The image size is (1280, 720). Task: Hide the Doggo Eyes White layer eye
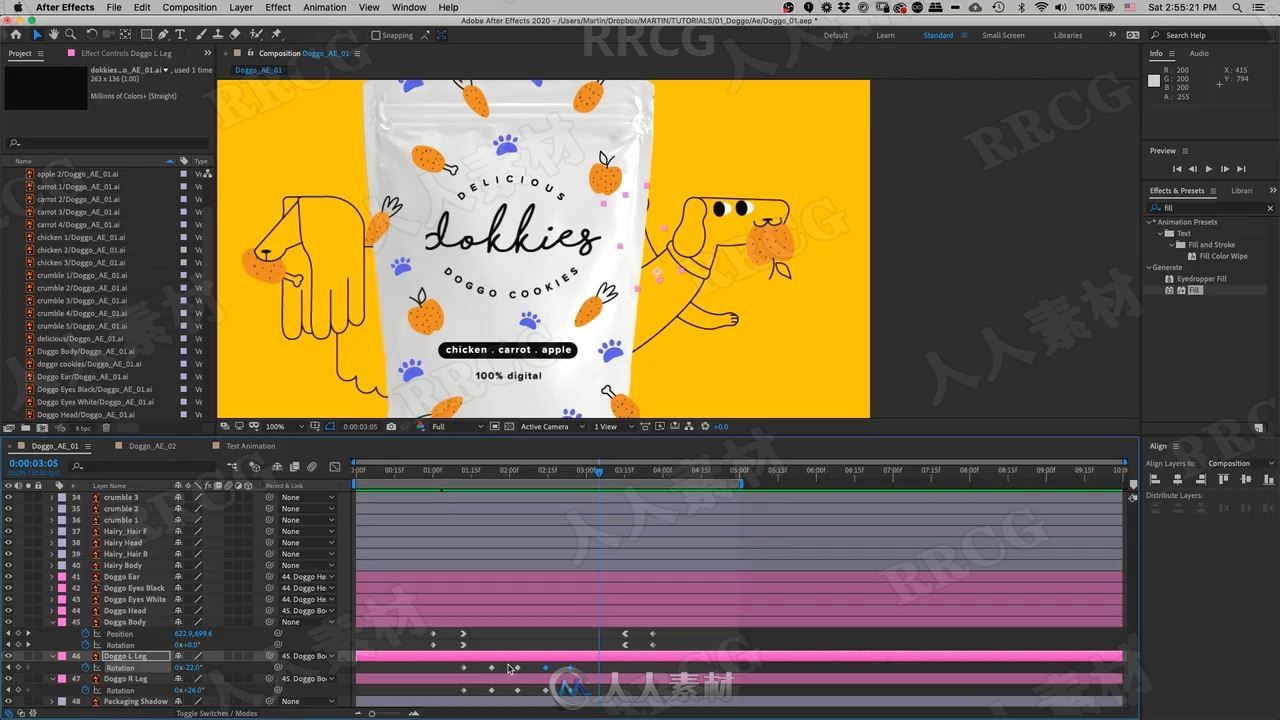[x=9, y=599]
